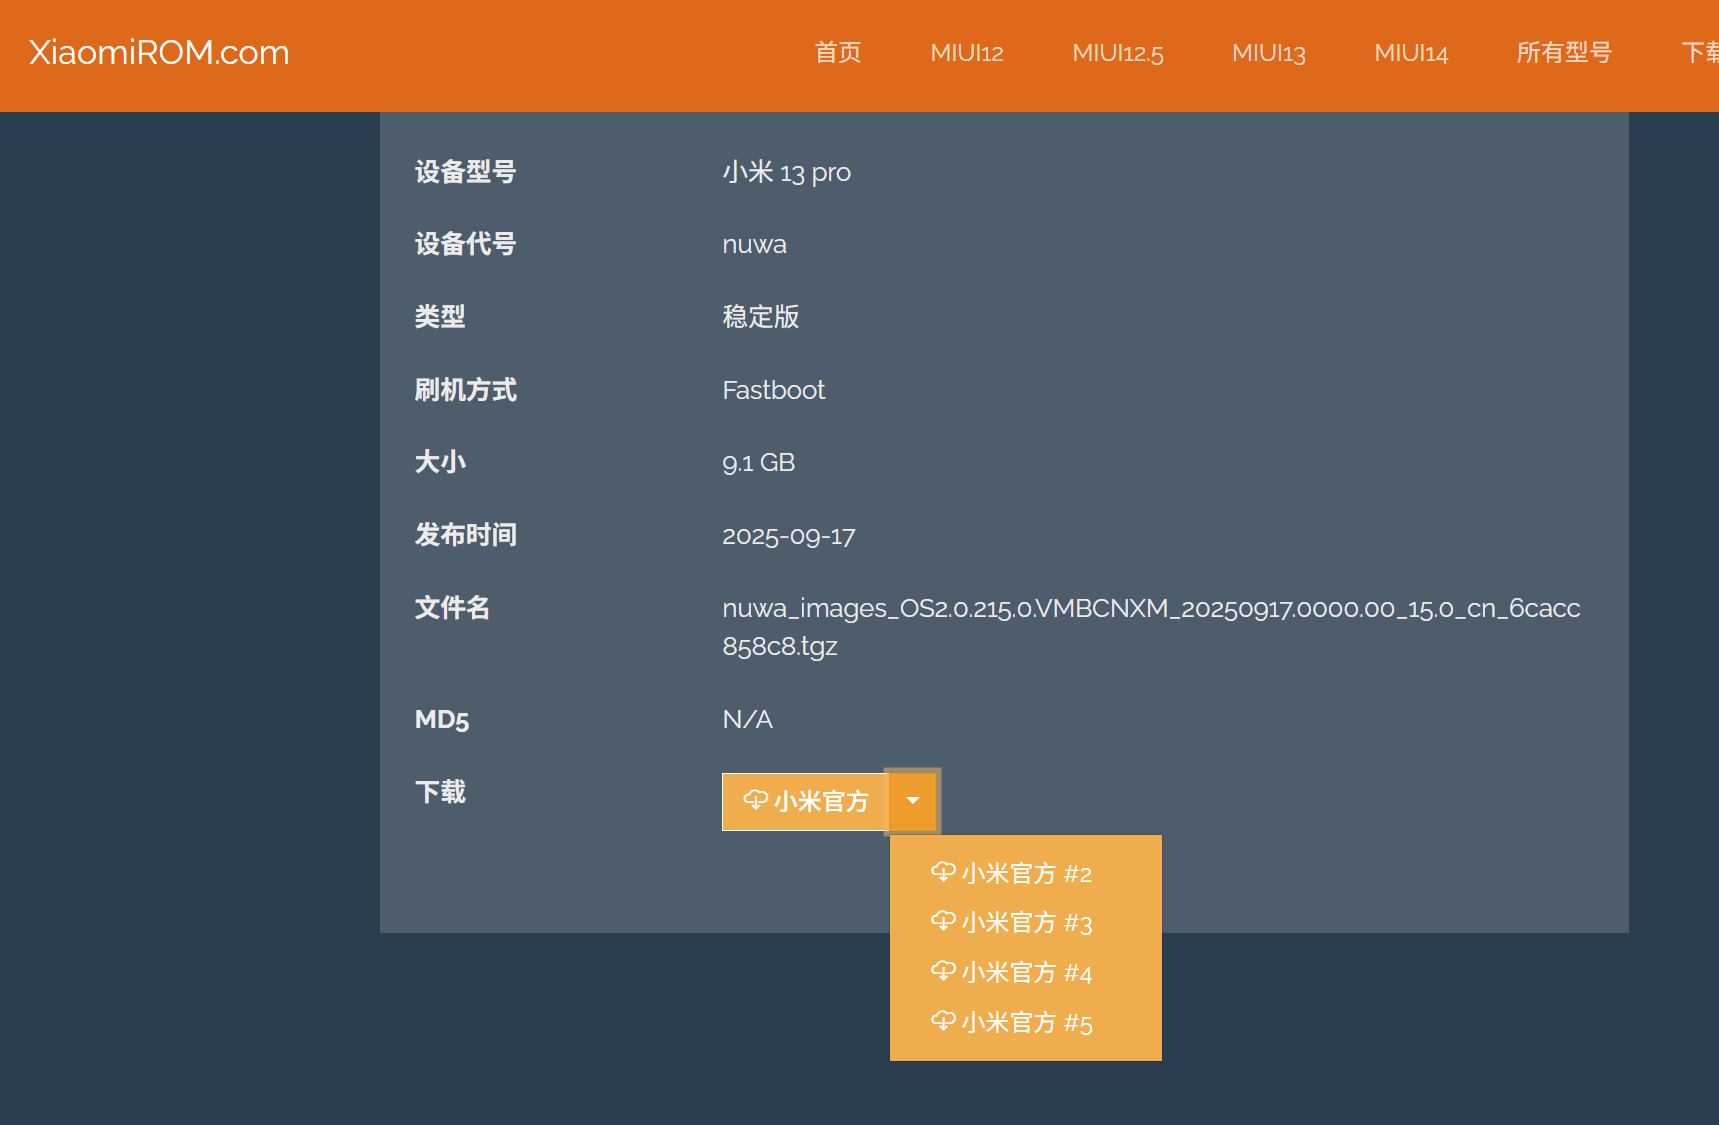Screen dimensions: 1719x1125
Task: Select mirror 小米官方 #3 entry
Action: [x=1025, y=922]
